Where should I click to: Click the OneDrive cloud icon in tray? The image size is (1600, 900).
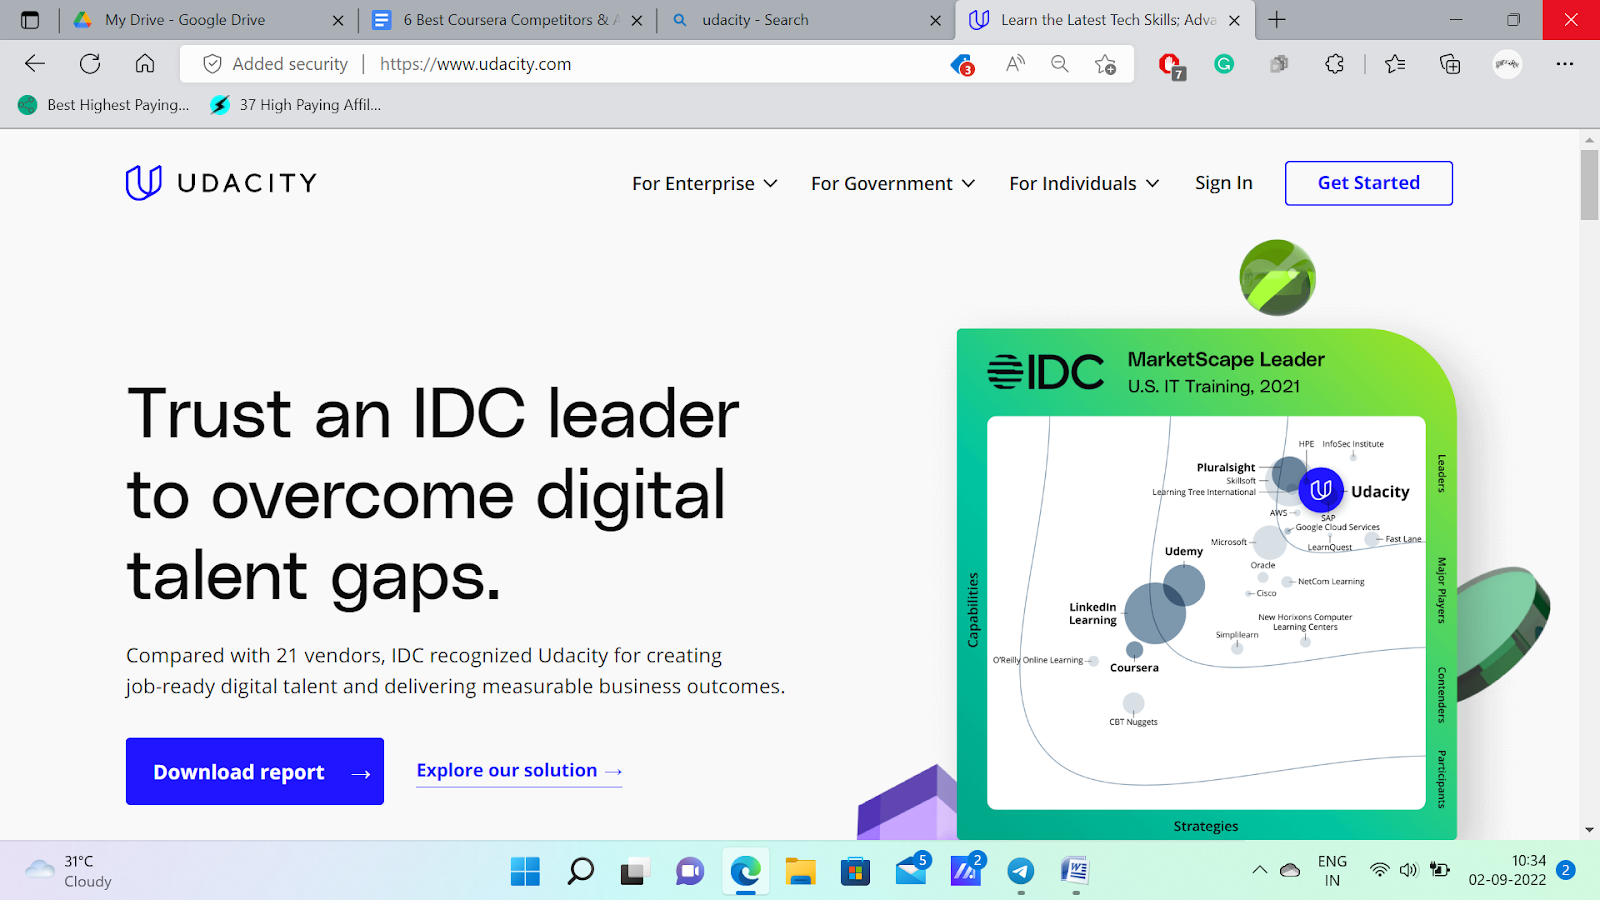pyautogui.click(x=1290, y=870)
